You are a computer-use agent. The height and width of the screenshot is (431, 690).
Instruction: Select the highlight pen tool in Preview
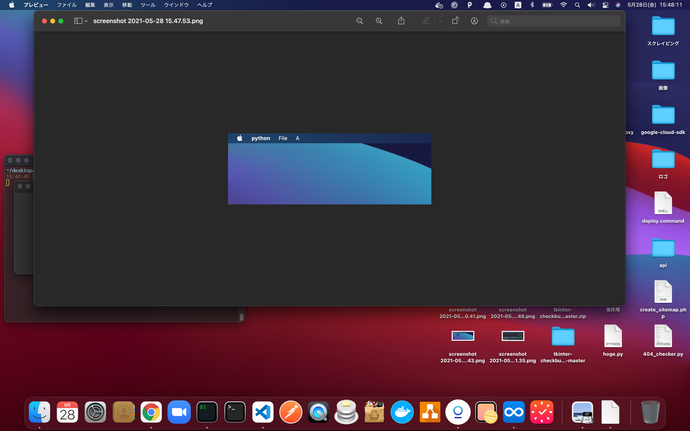tap(426, 21)
